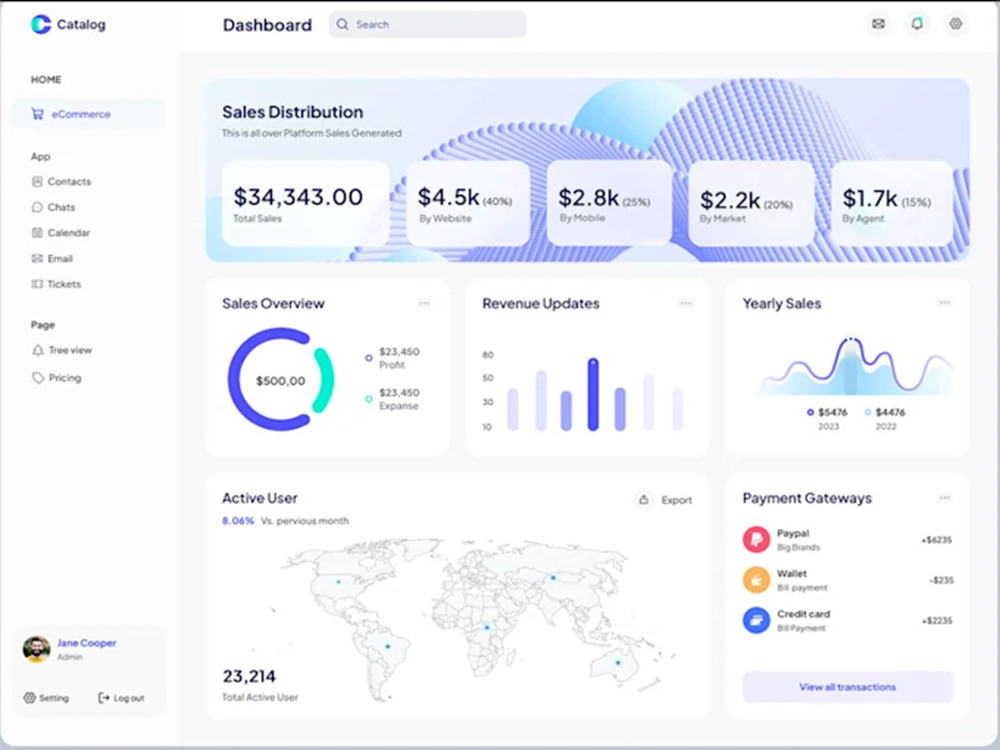The image size is (1000, 750).
Task: Open the Tickets menu item
Action: pyautogui.click(x=57, y=284)
